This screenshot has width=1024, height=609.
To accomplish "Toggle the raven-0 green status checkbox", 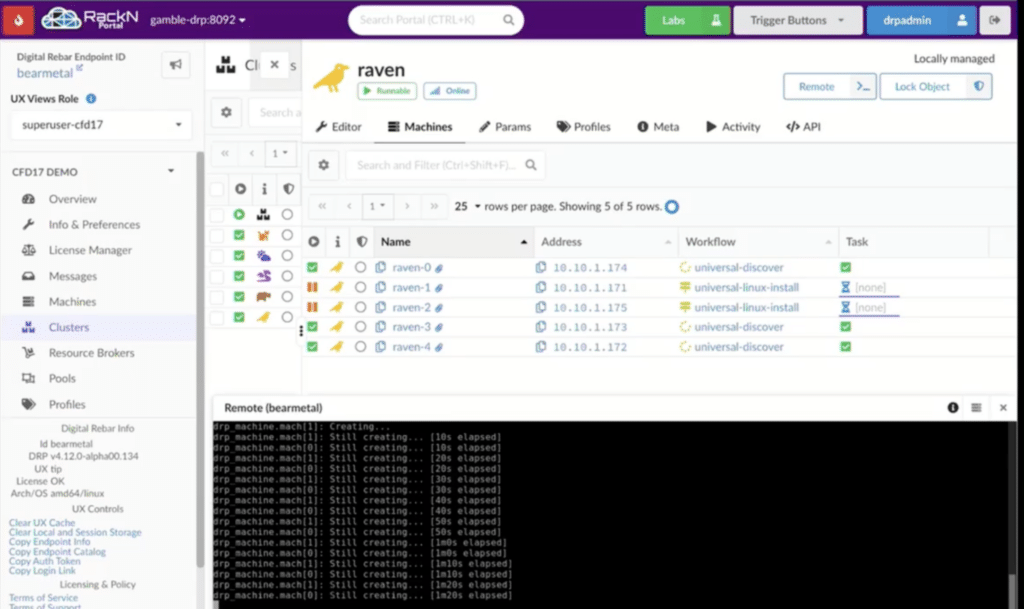I will click(x=312, y=267).
